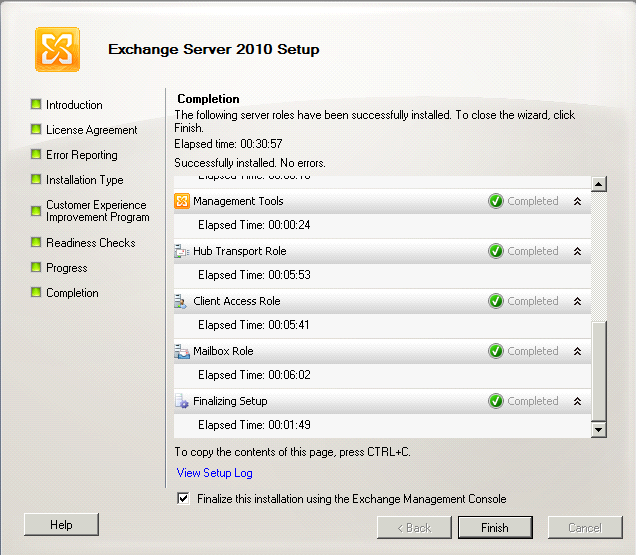636x555 pixels.
Task: Click green square beside Customer Experience Improvement Program
Action: [36, 211]
